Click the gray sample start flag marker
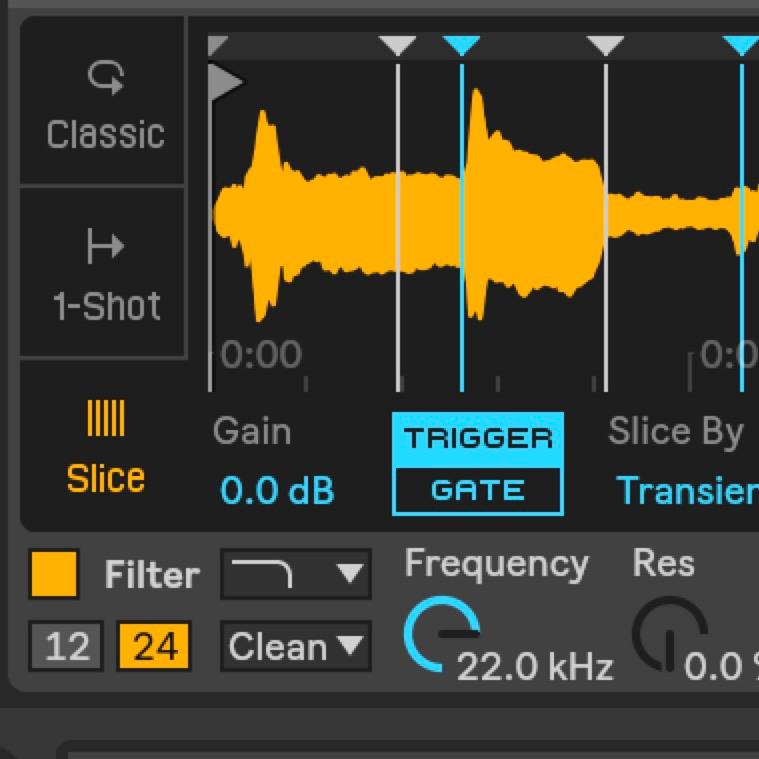Image resolution: width=759 pixels, height=759 pixels. [224, 82]
